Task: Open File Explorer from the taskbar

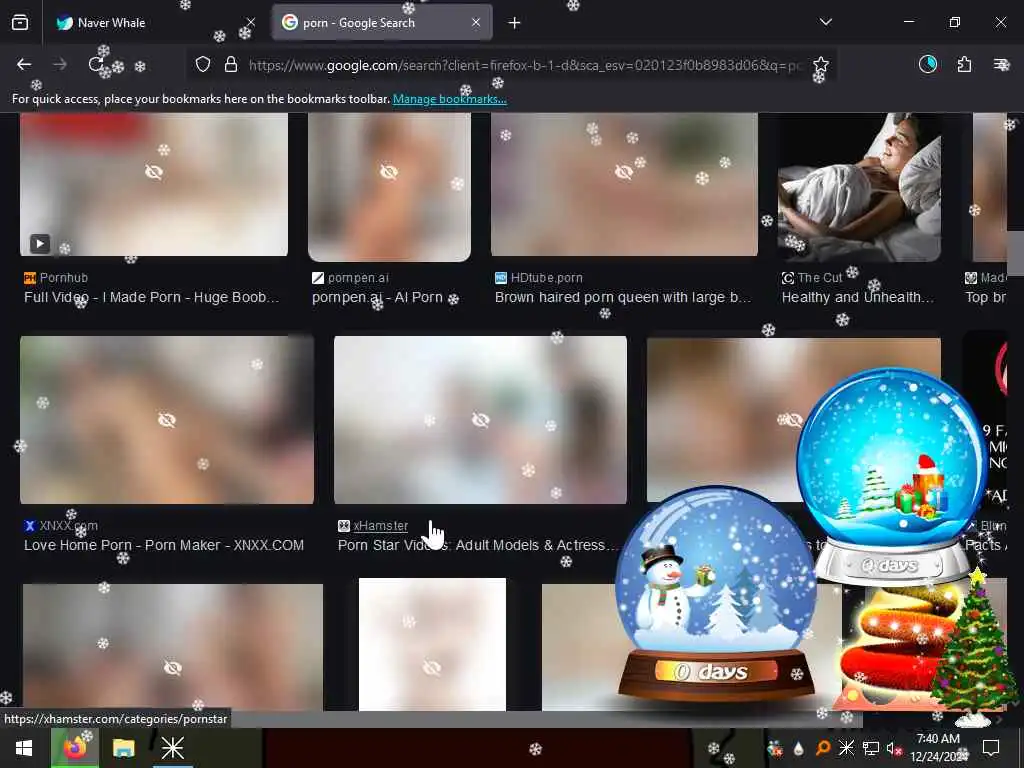Action: point(123,748)
